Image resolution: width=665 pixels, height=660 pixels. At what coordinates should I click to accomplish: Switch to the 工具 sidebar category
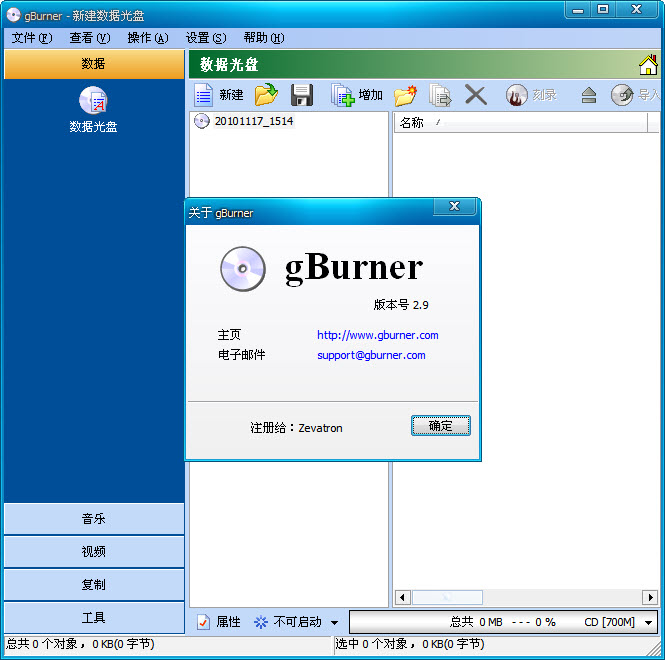click(x=94, y=618)
